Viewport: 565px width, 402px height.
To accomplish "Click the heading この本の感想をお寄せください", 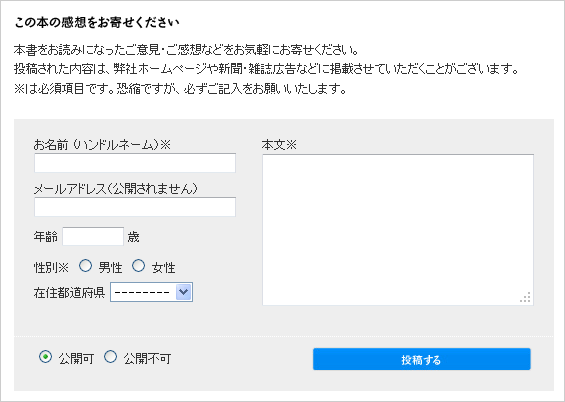I will (97, 23).
